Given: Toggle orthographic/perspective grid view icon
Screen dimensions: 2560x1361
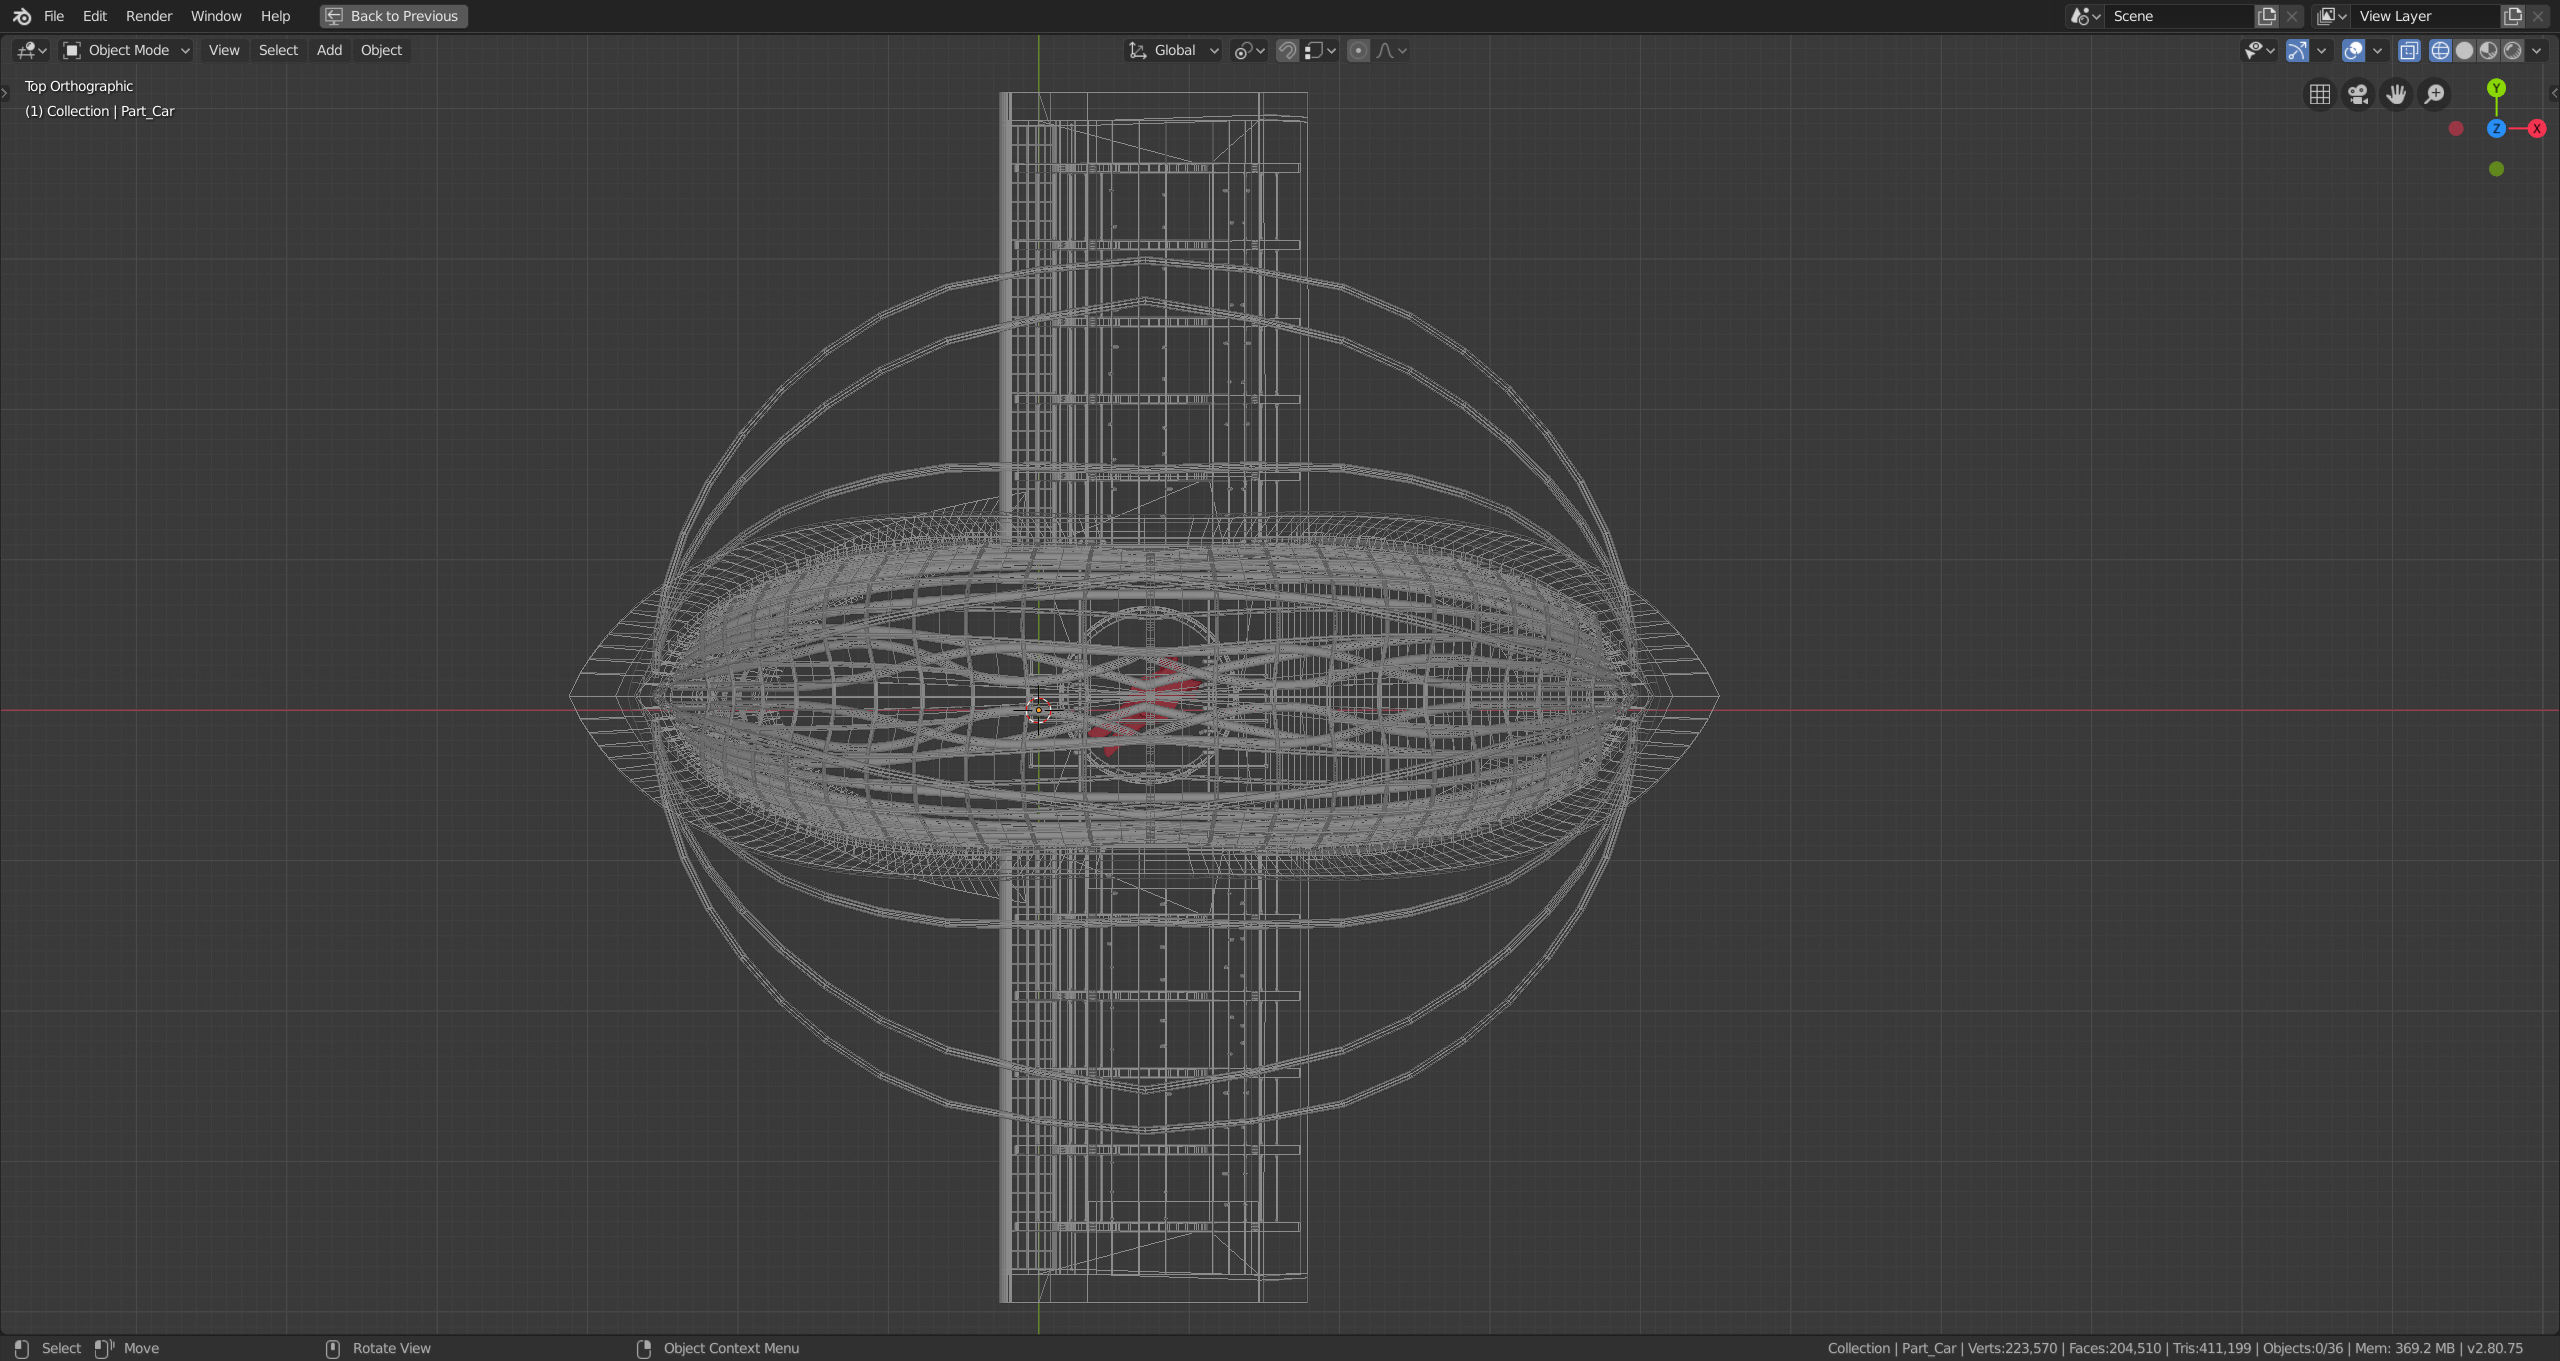Looking at the screenshot, I should coord(2319,94).
